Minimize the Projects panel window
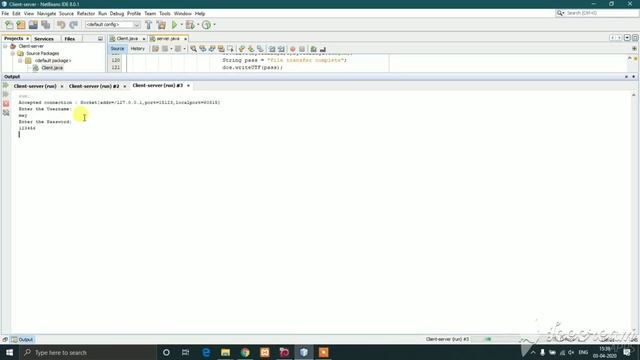 pyautogui.click(x=100, y=39)
